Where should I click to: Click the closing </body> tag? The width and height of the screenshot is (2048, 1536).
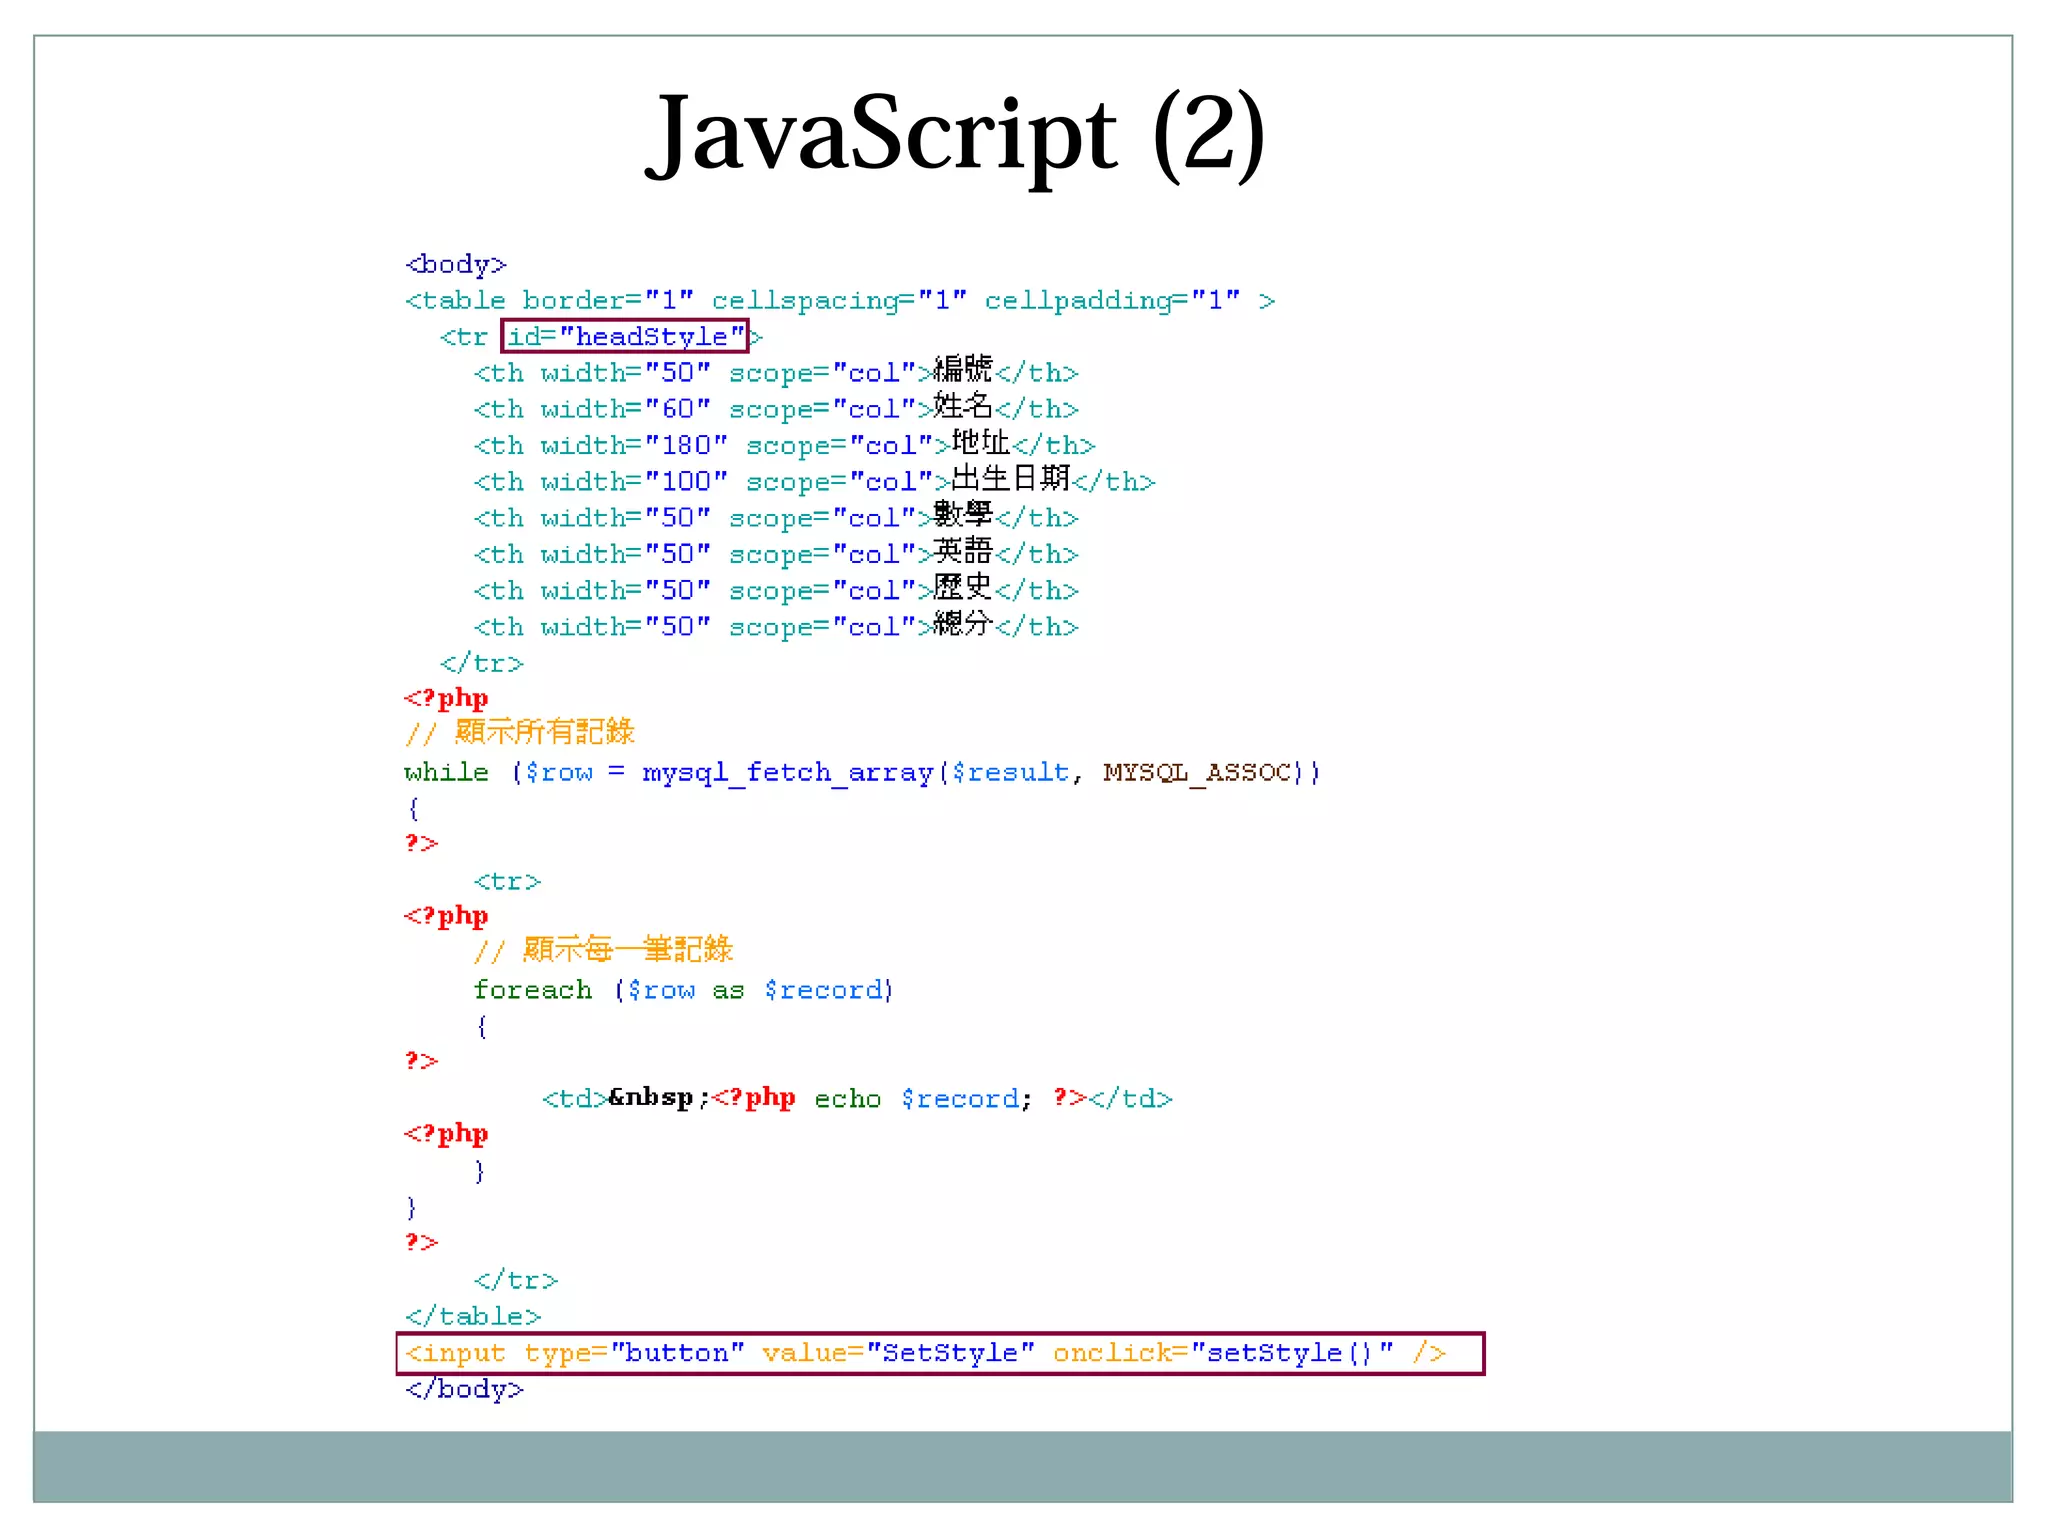464,1389
